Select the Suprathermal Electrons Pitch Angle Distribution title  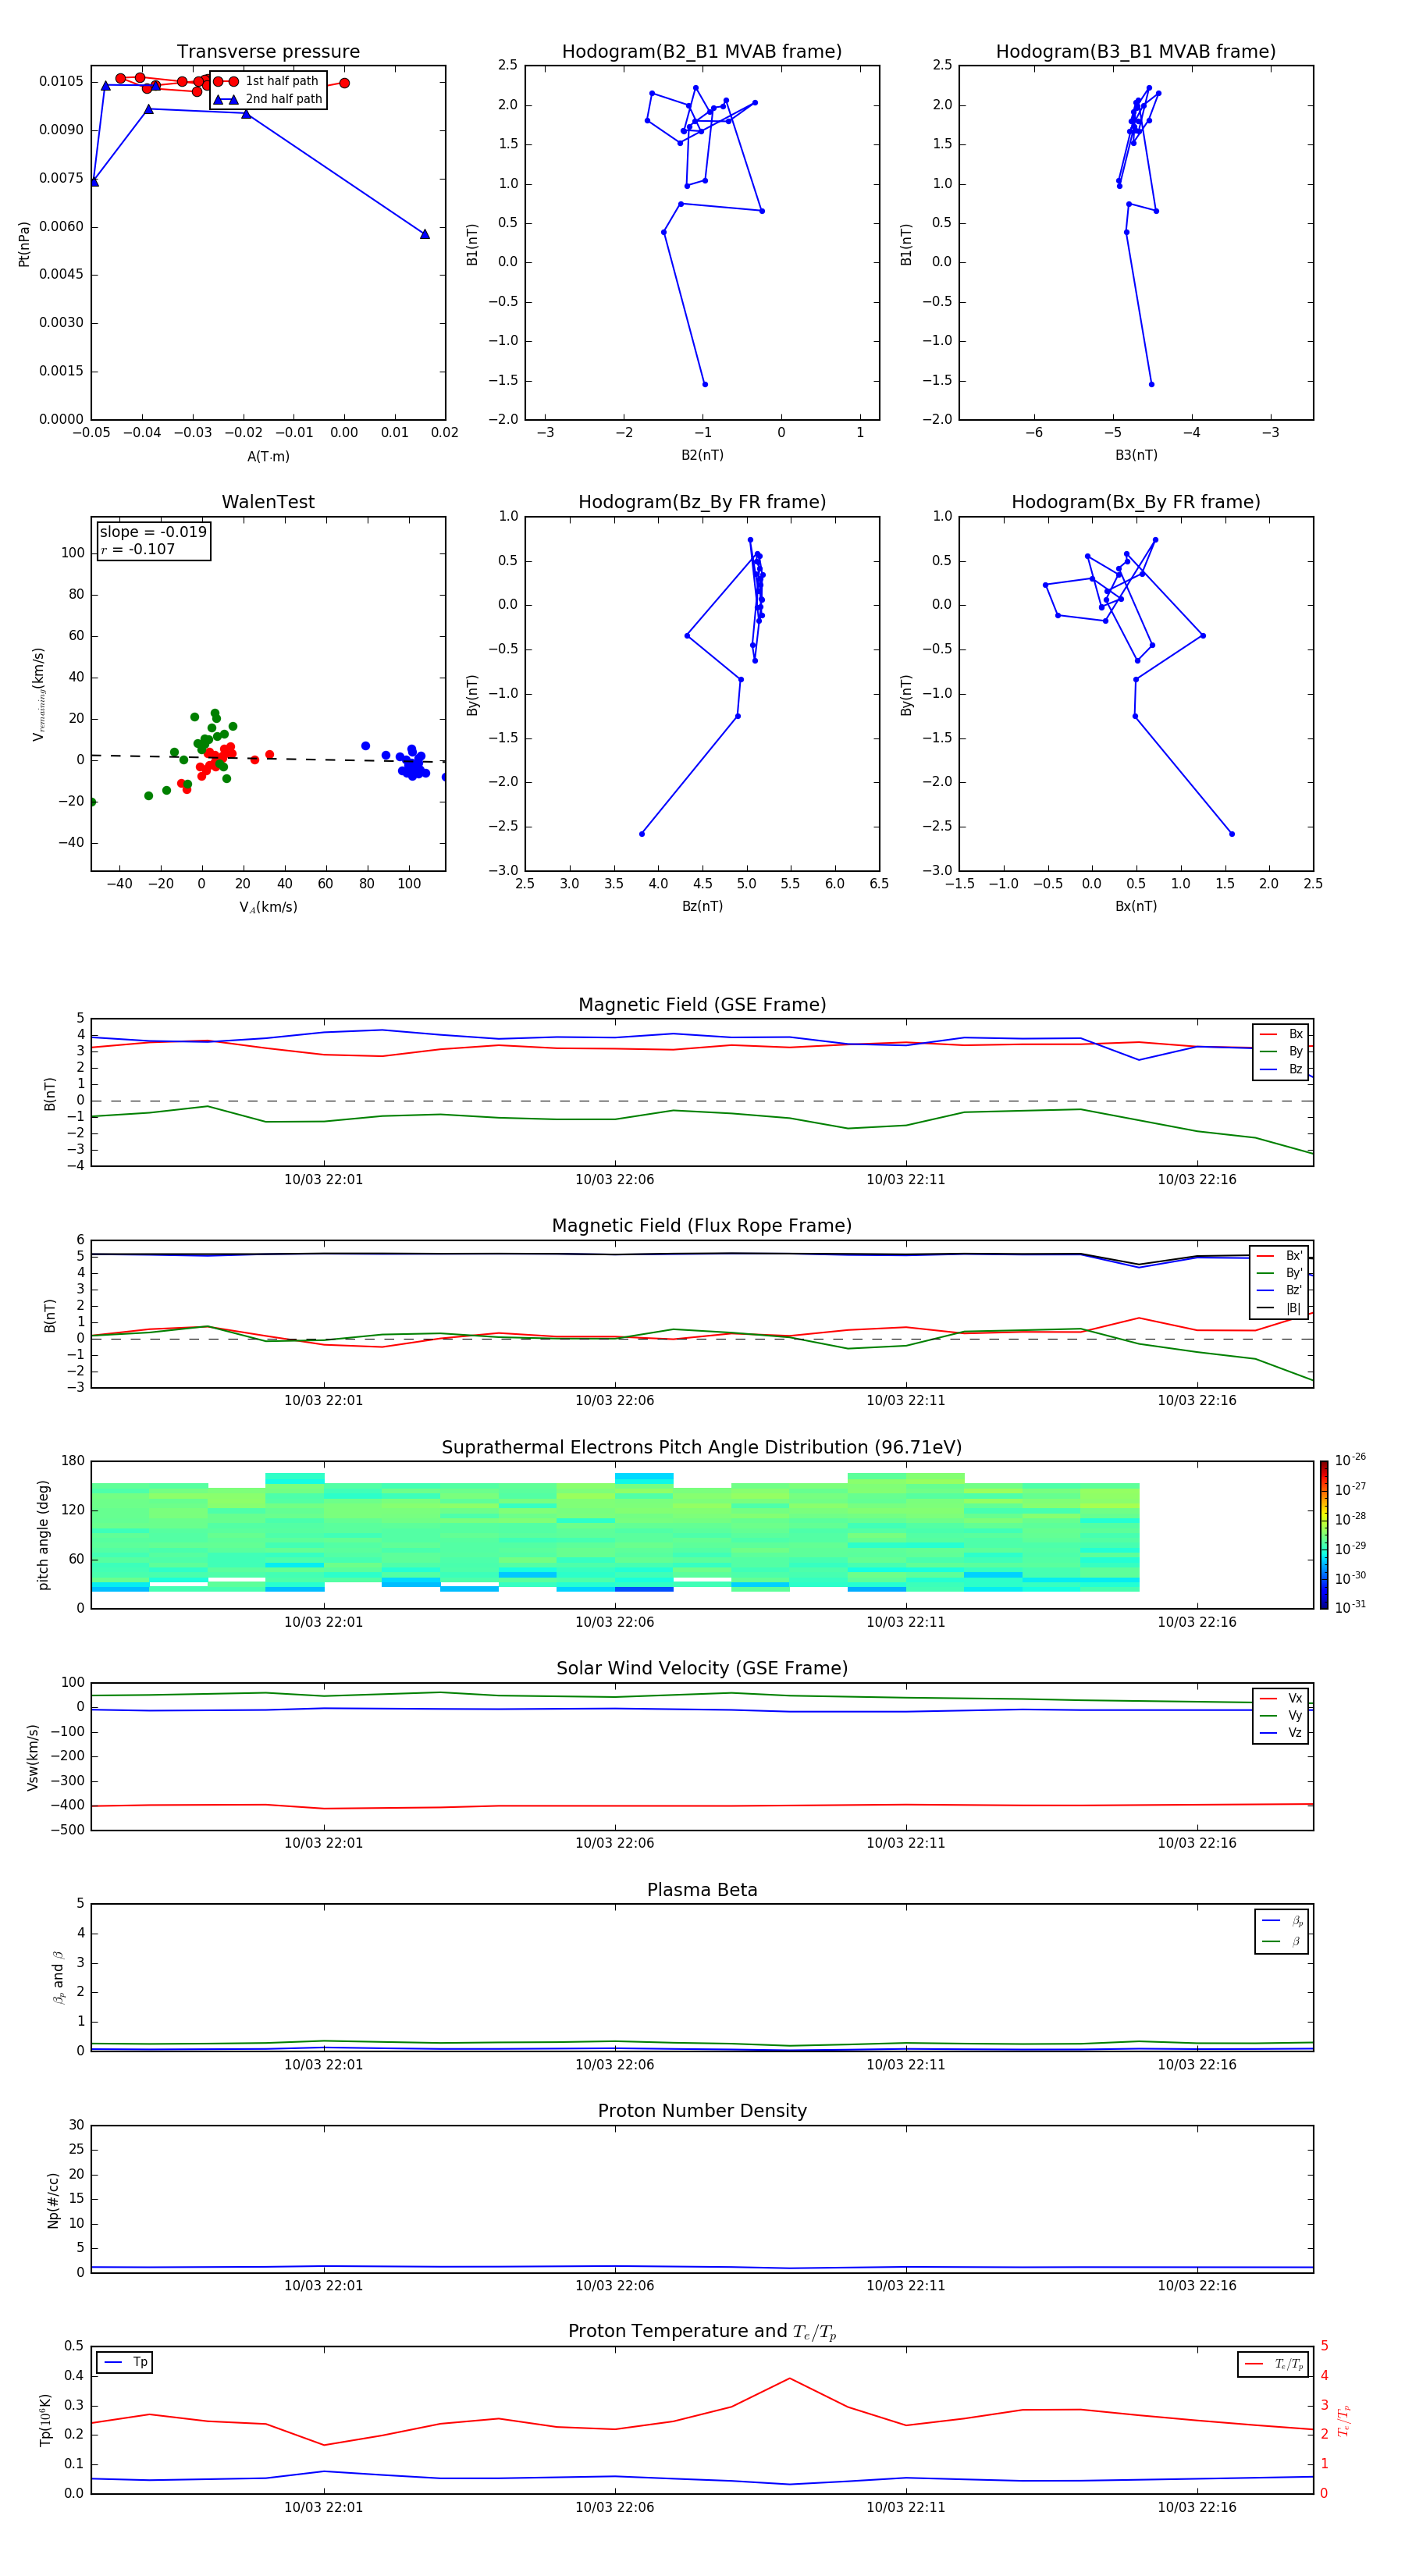(x=702, y=1447)
